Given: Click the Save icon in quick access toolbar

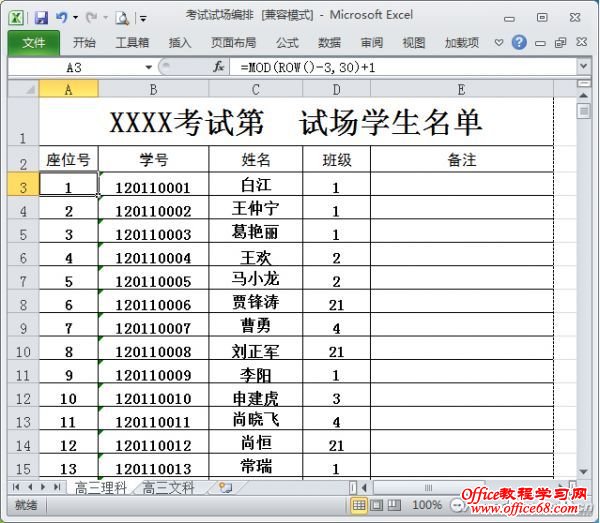Looking at the screenshot, I should coord(41,18).
